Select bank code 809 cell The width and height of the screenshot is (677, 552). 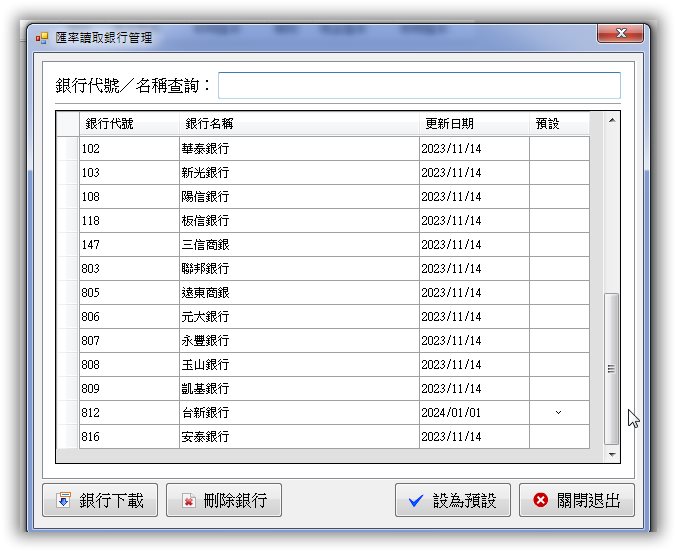click(129, 389)
